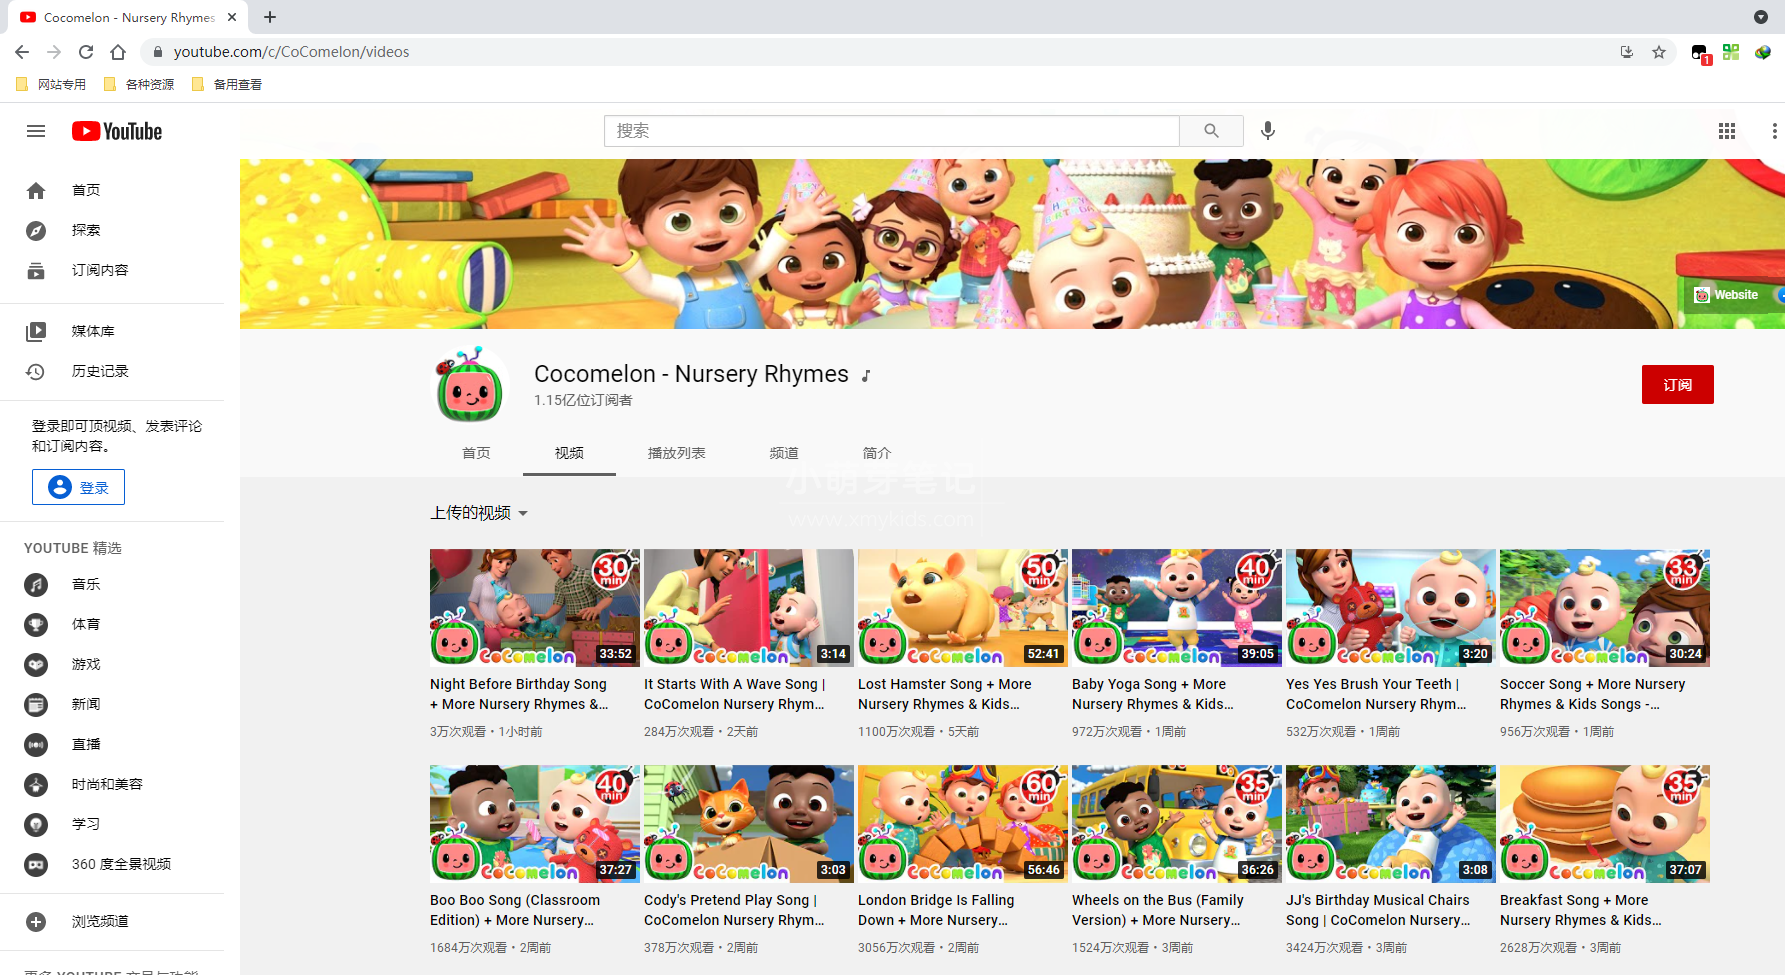Open 各种资源 bookmarks folder
Screen dimensions: 1785x975
[139, 85]
